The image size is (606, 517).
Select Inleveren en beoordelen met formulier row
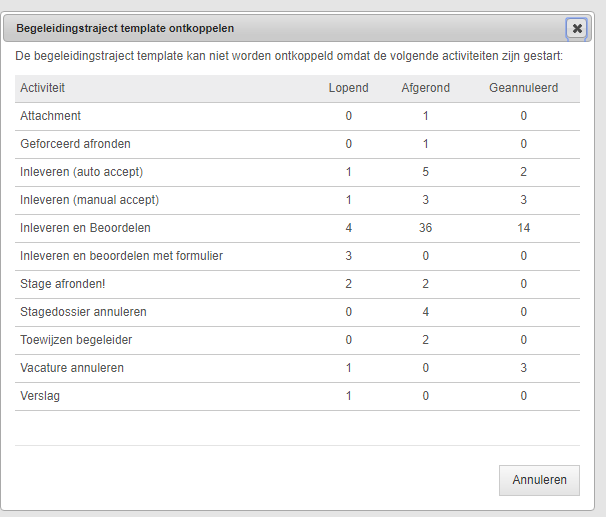tap(297, 257)
